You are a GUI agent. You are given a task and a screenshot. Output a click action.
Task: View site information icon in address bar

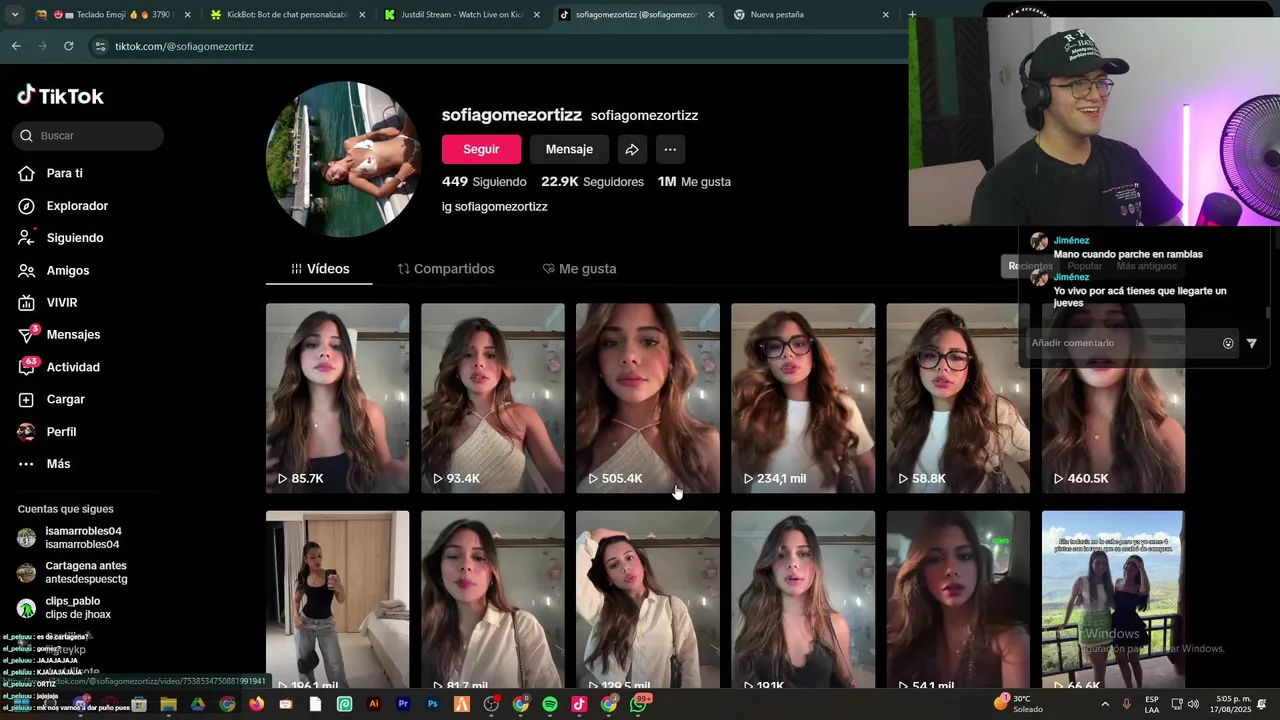coord(99,46)
